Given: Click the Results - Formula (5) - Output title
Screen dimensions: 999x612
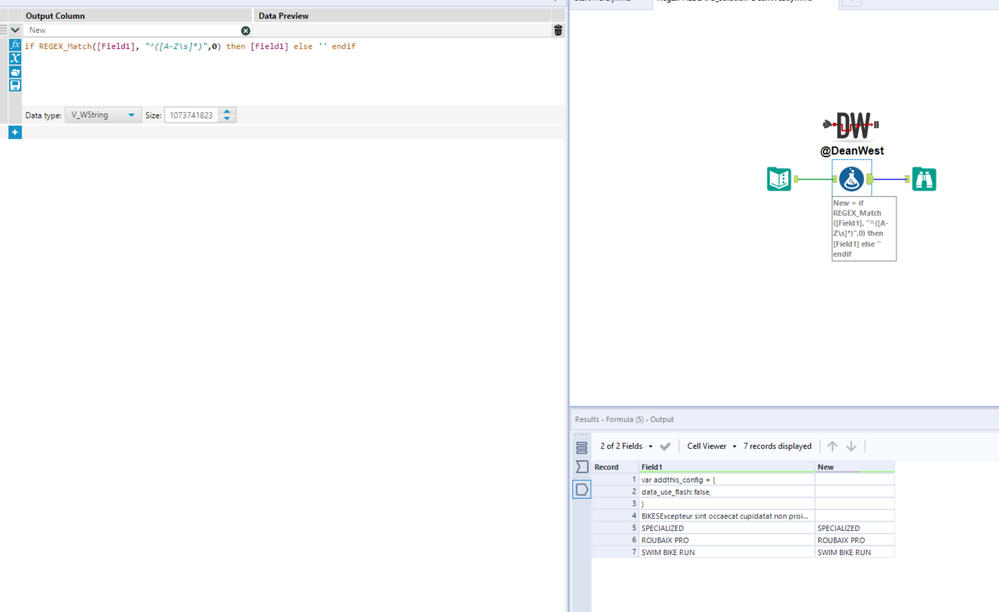Looking at the screenshot, I should click(x=624, y=419).
